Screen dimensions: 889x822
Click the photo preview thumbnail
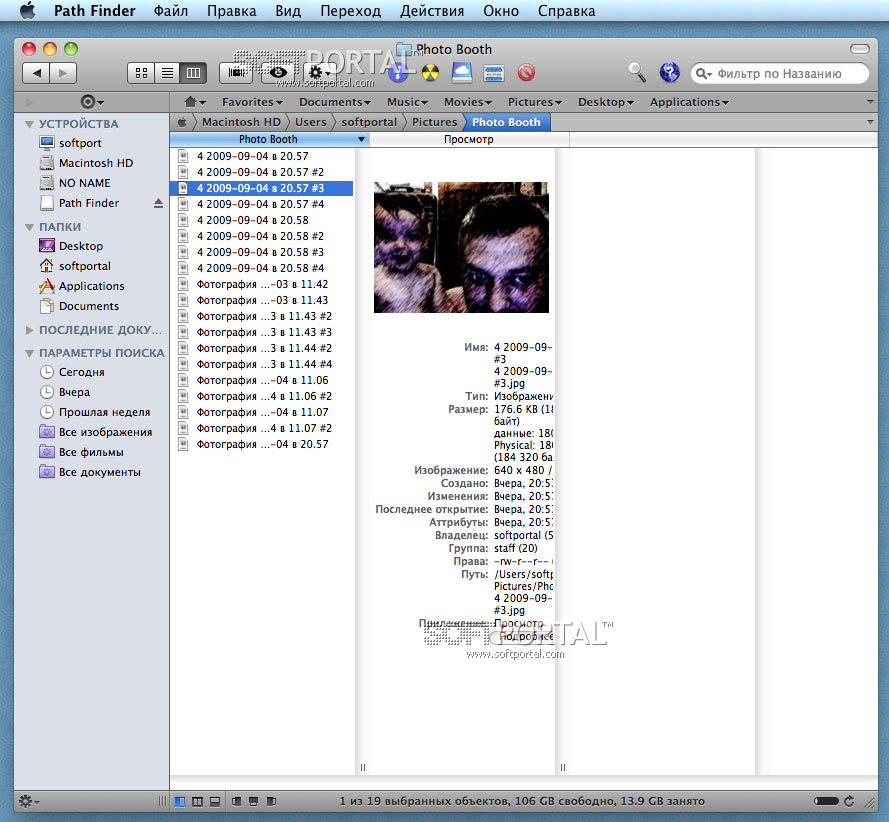(461, 247)
